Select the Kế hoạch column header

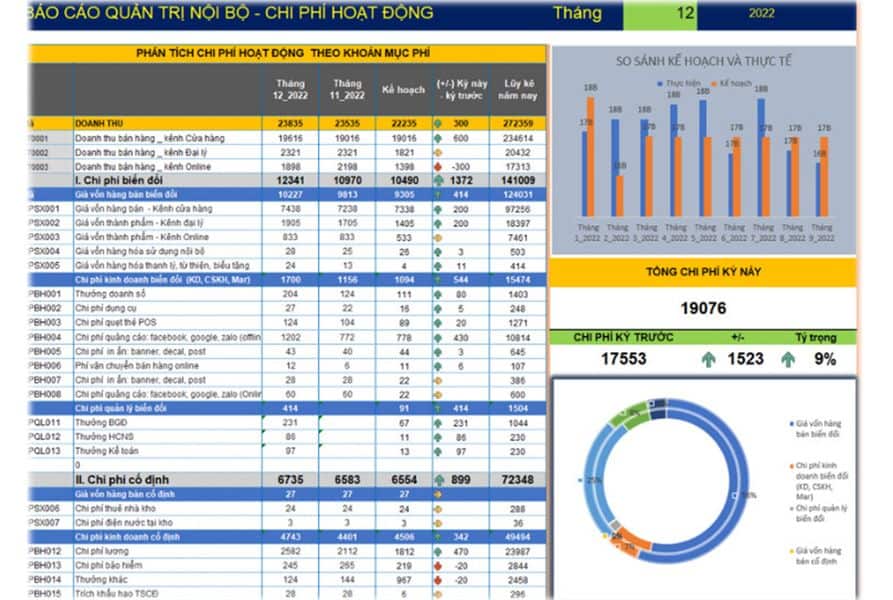coord(403,90)
